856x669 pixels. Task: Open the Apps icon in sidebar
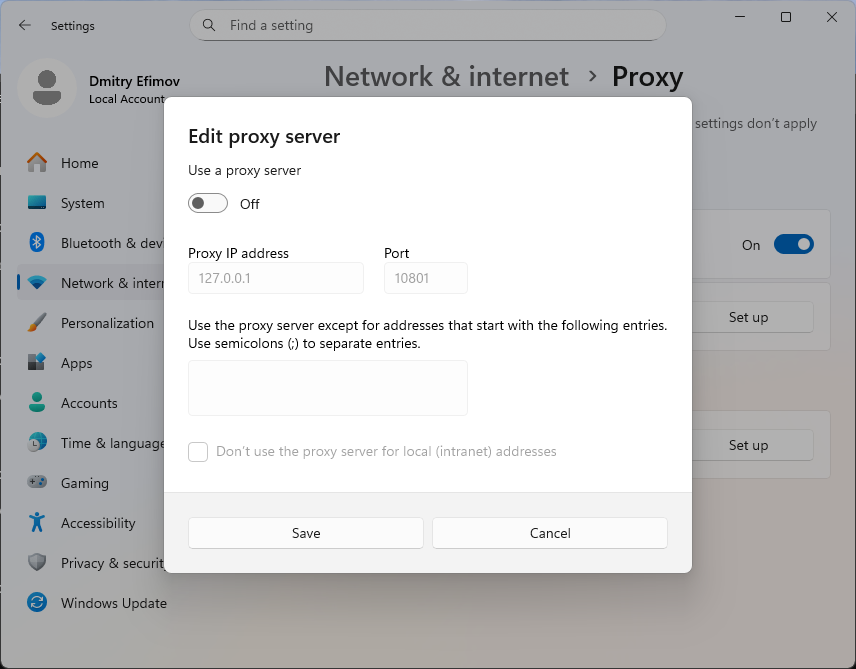click(x=37, y=363)
